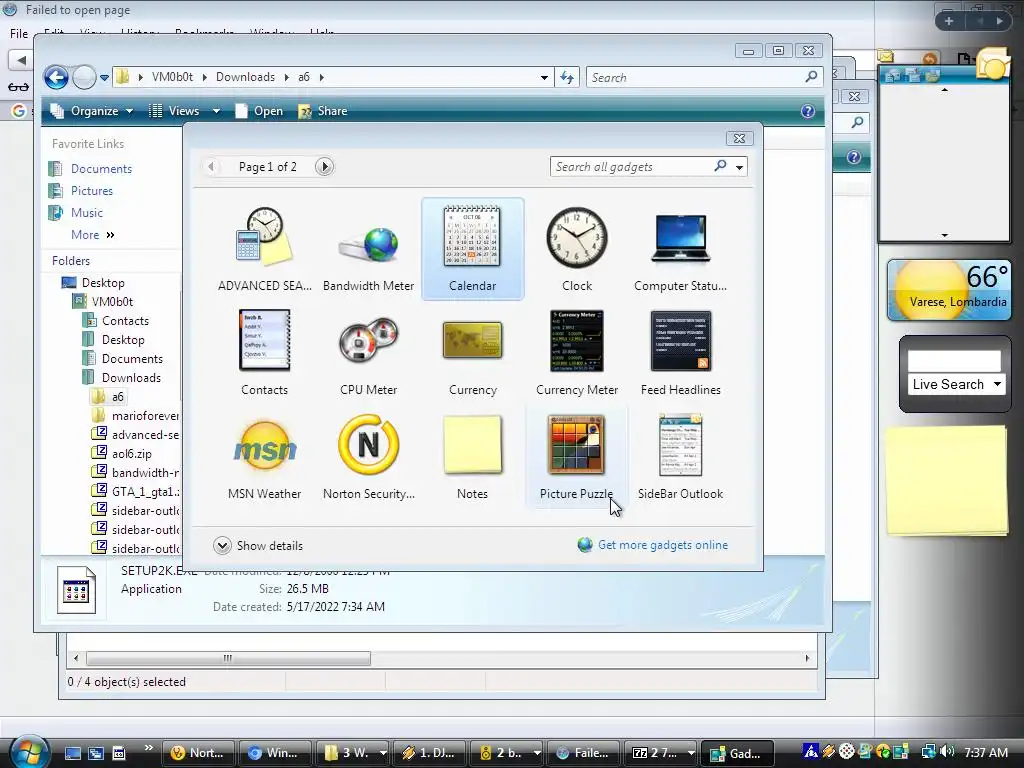Open the Windows Start orb
Viewport: 1024px width, 768px height.
tap(27, 752)
